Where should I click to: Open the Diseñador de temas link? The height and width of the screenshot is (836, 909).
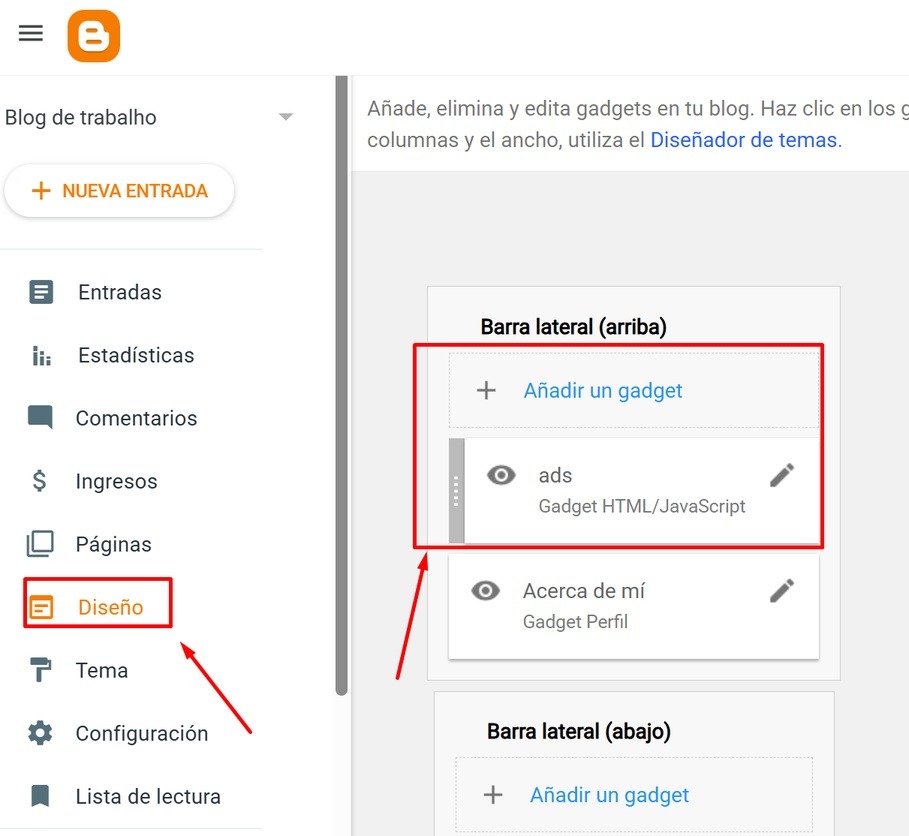coord(744,140)
